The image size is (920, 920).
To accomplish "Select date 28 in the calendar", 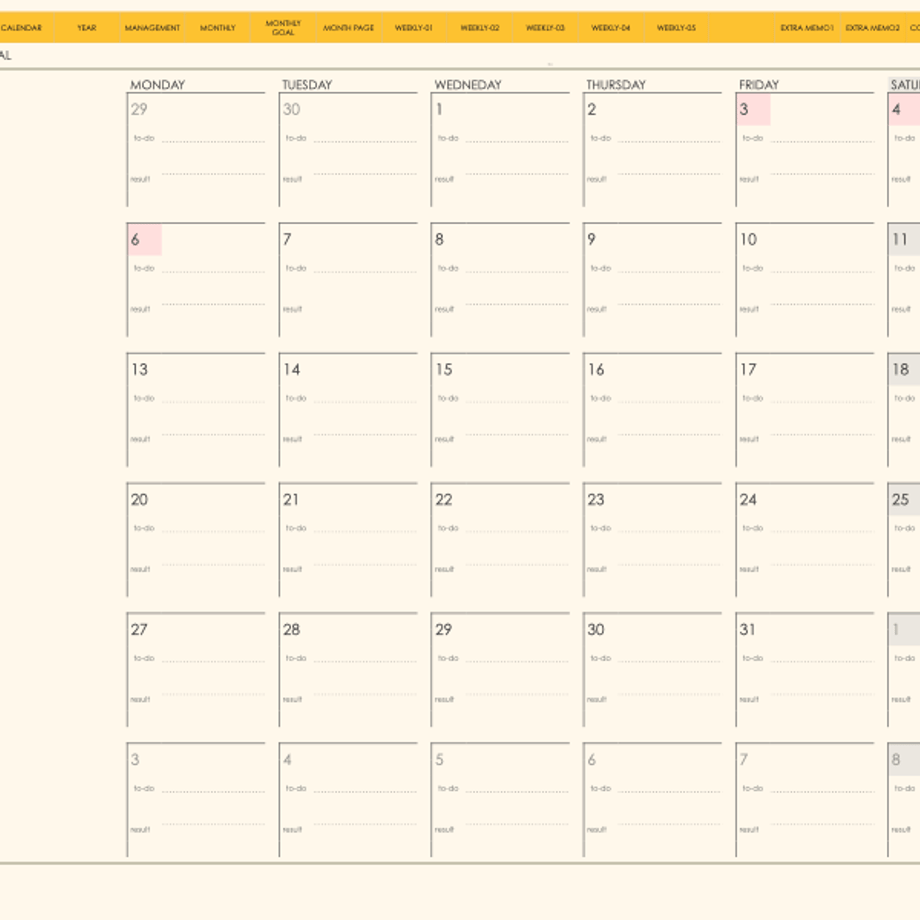I will (x=292, y=630).
